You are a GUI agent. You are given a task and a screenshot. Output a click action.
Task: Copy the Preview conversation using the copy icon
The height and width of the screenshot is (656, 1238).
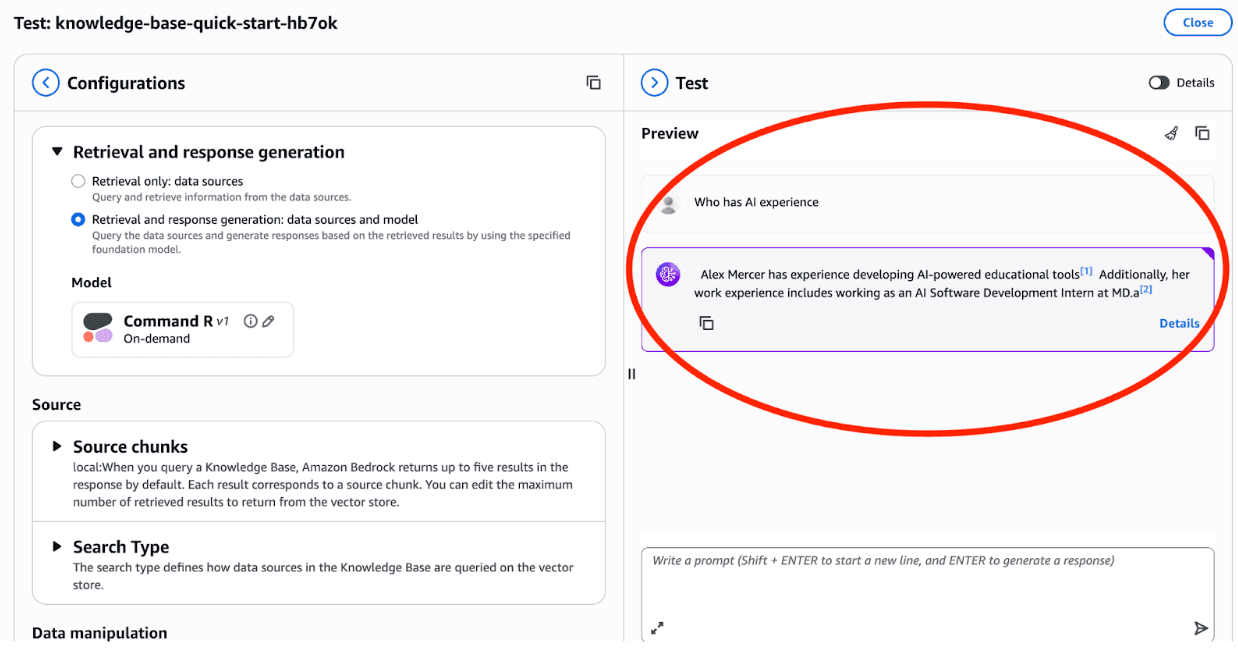1202,132
